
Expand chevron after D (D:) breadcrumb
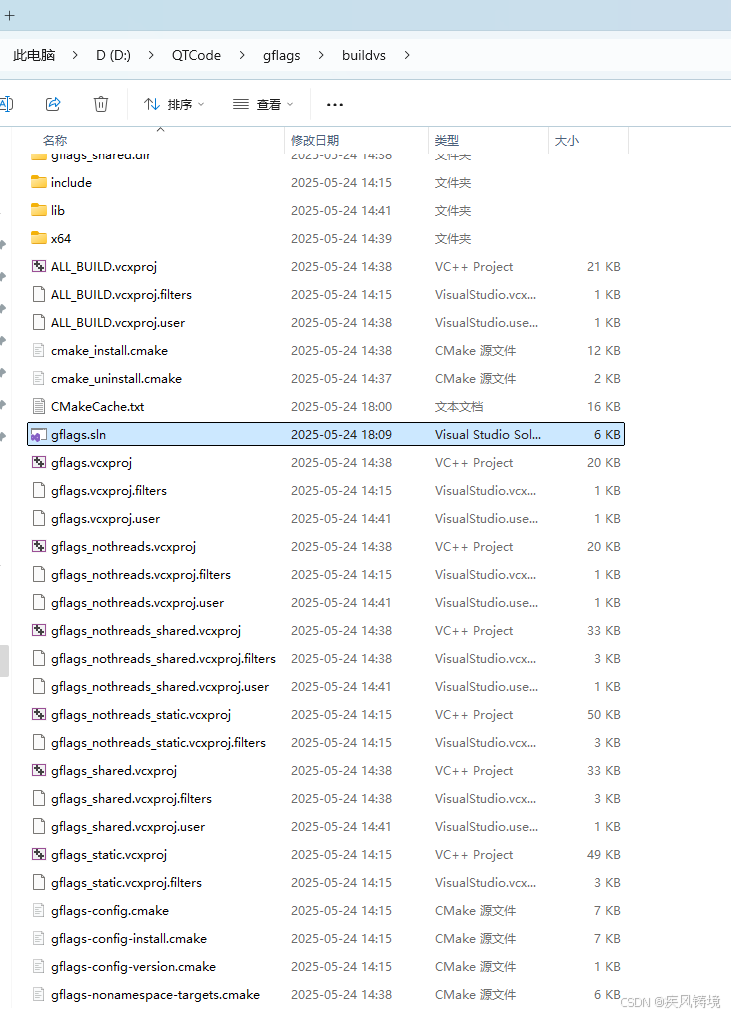coord(151,55)
